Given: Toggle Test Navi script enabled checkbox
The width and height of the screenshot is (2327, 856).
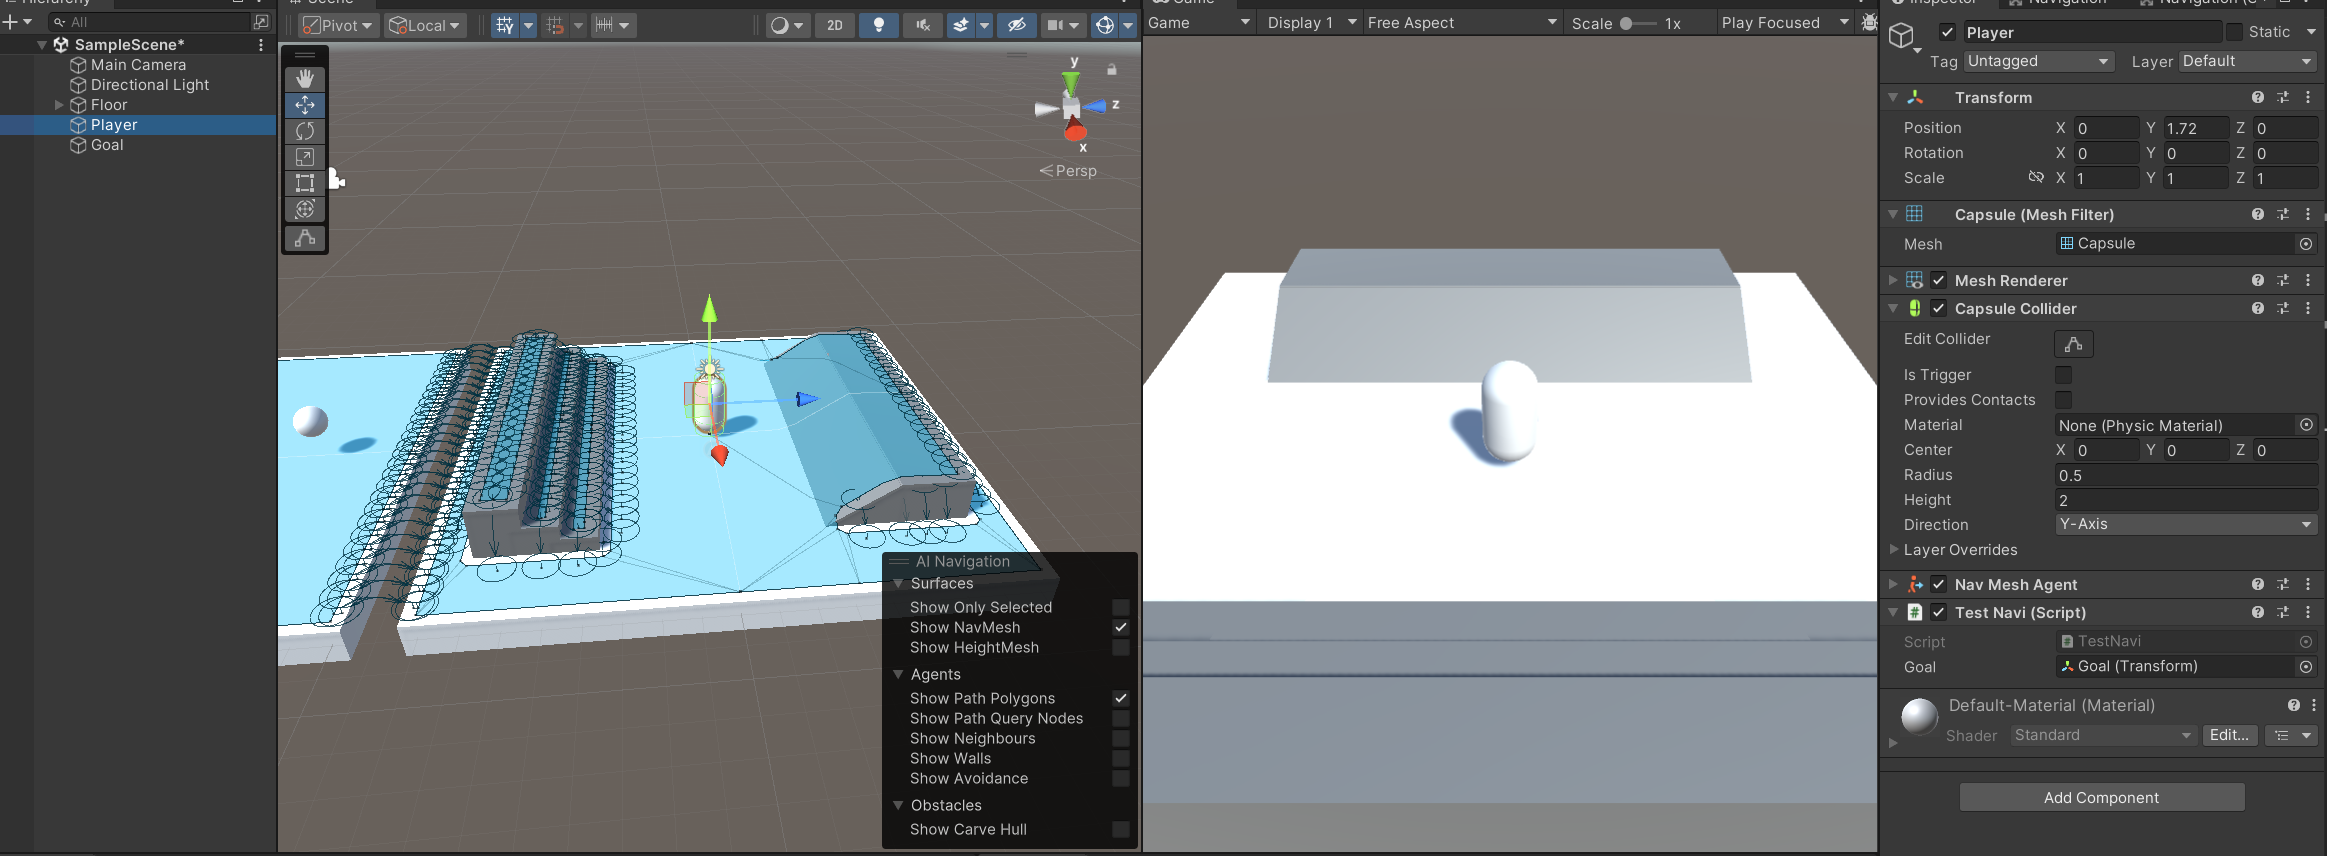Looking at the screenshot, I should [1938, 612].
